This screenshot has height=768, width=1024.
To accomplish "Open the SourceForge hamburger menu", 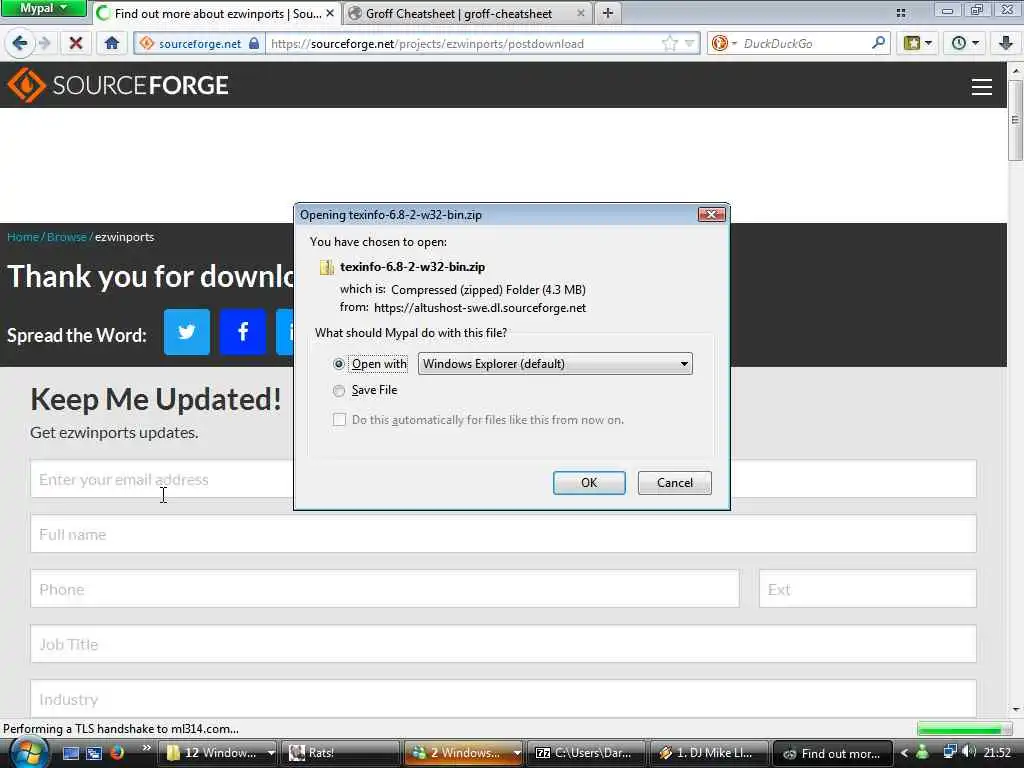I will point(982,87).
